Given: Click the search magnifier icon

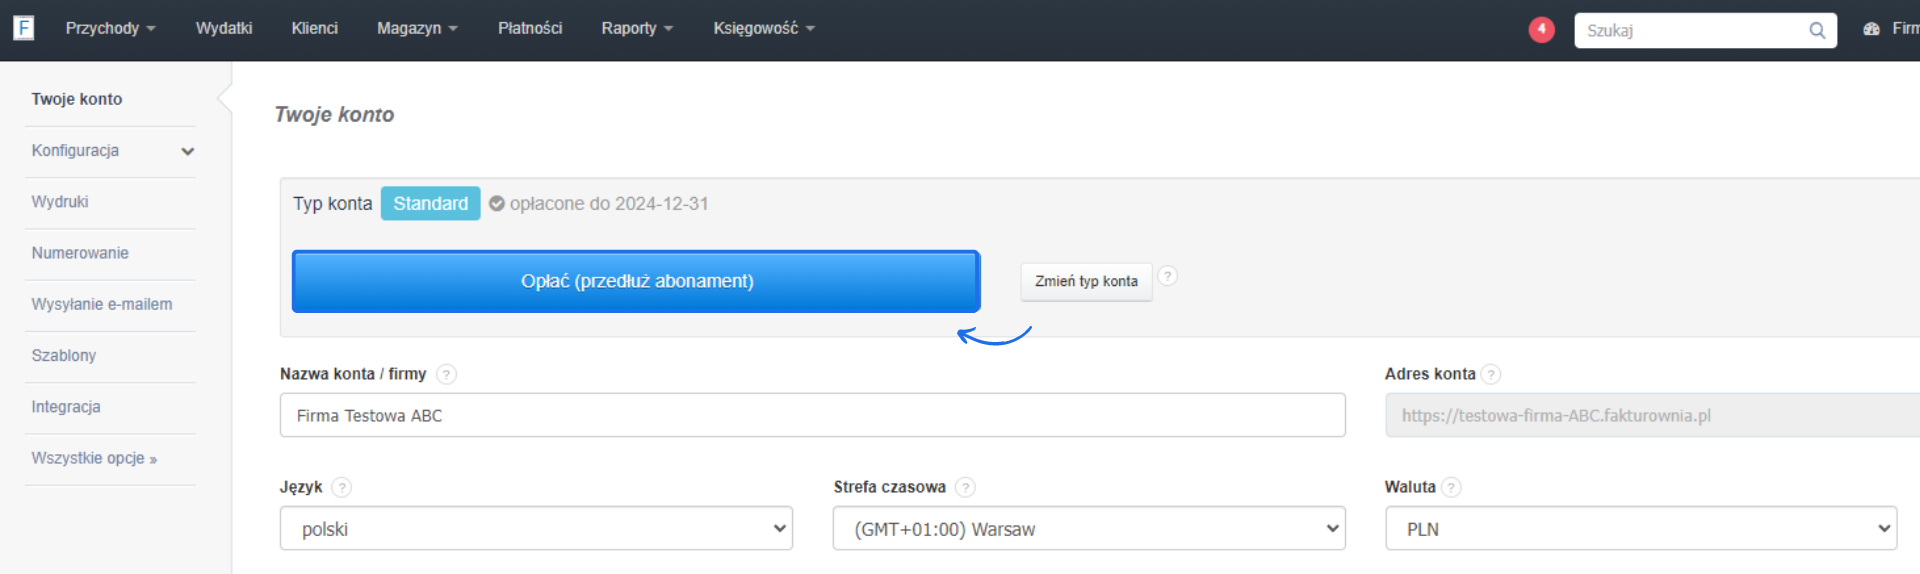Looking at the screenshot, I should pos(1817,31).
